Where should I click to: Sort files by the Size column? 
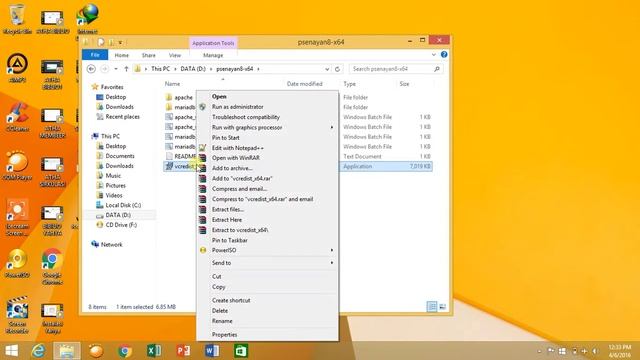click(404, 84)
